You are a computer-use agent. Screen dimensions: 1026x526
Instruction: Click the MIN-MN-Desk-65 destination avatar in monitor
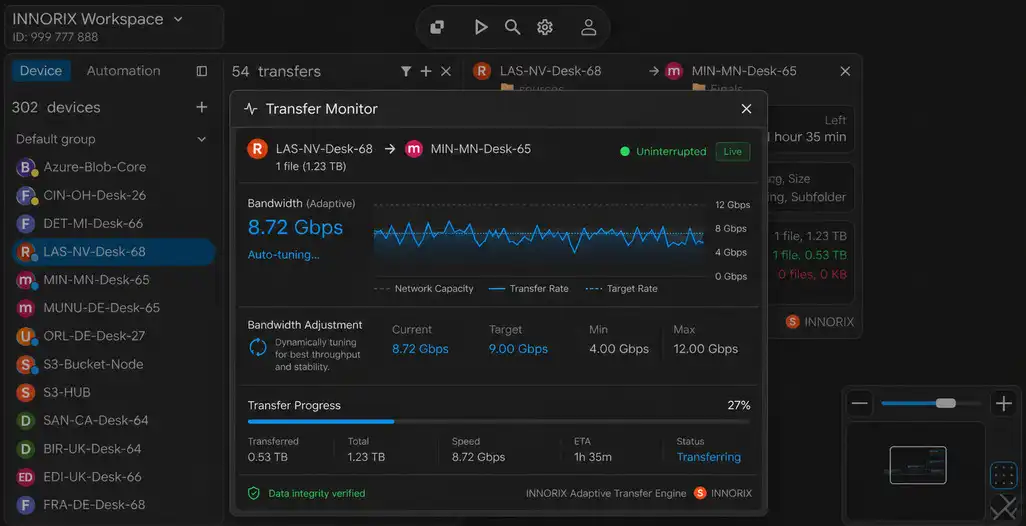414,149
